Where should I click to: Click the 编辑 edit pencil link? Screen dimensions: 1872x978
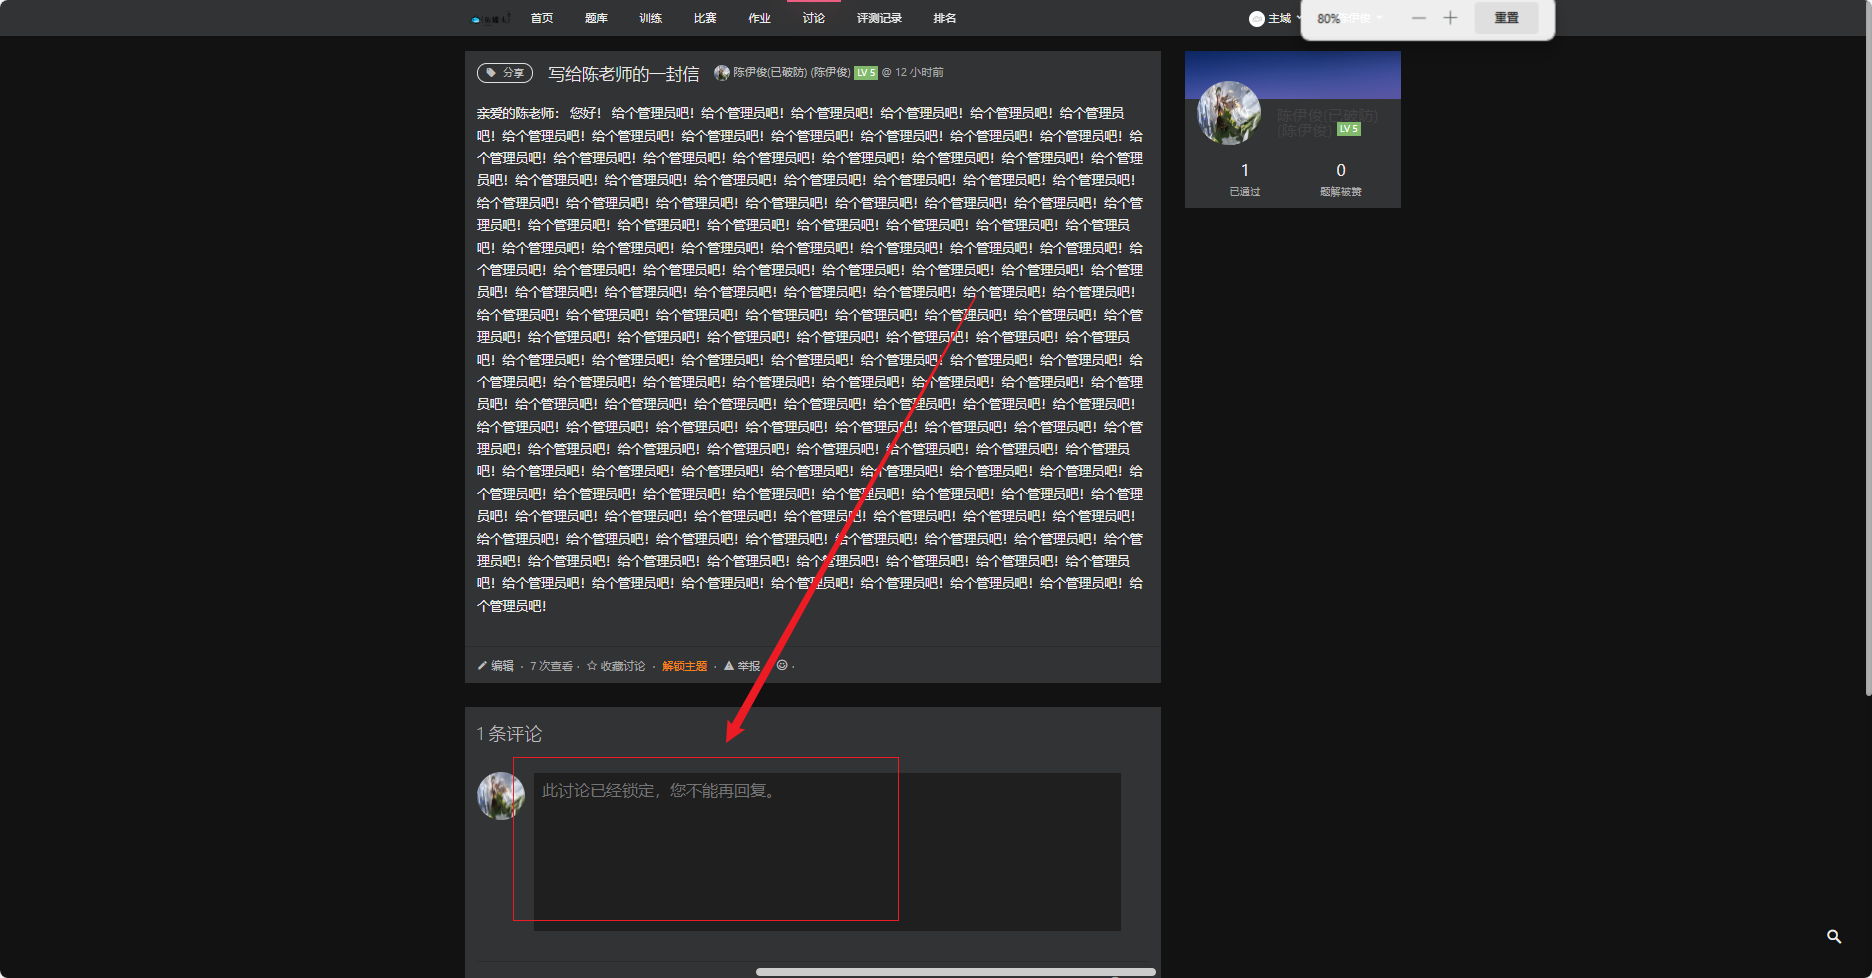click(496, 666)
